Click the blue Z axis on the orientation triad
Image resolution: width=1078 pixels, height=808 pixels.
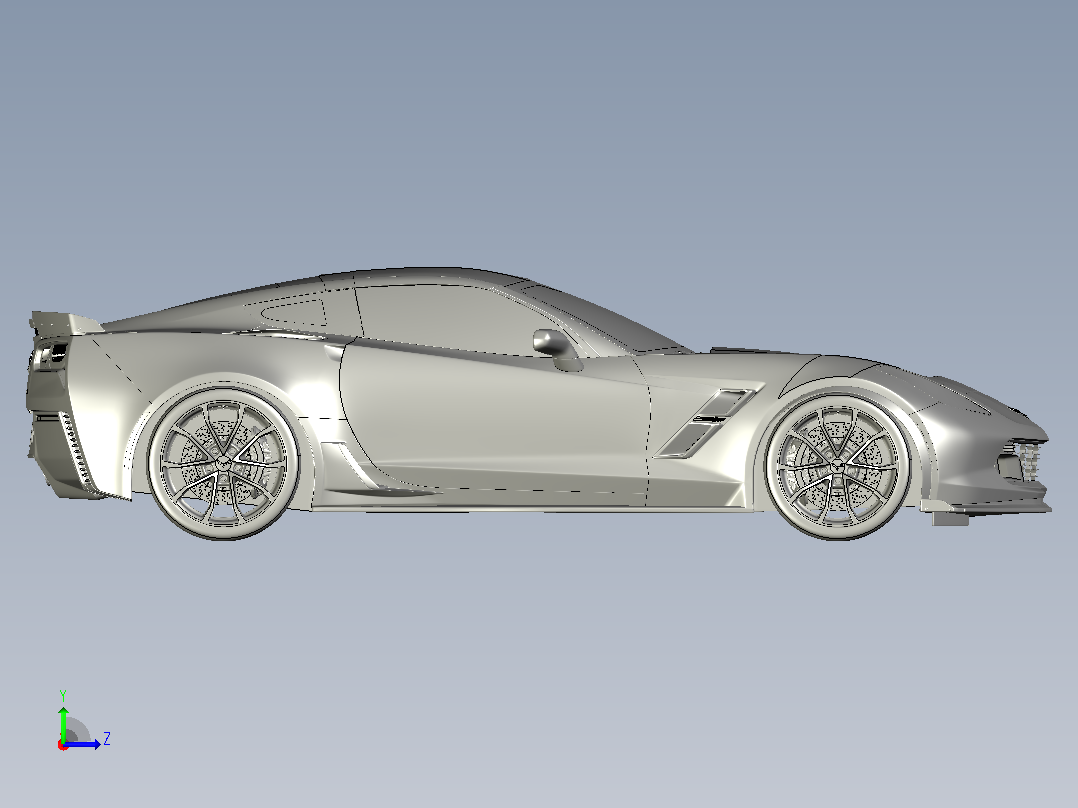tap(83, 743)
